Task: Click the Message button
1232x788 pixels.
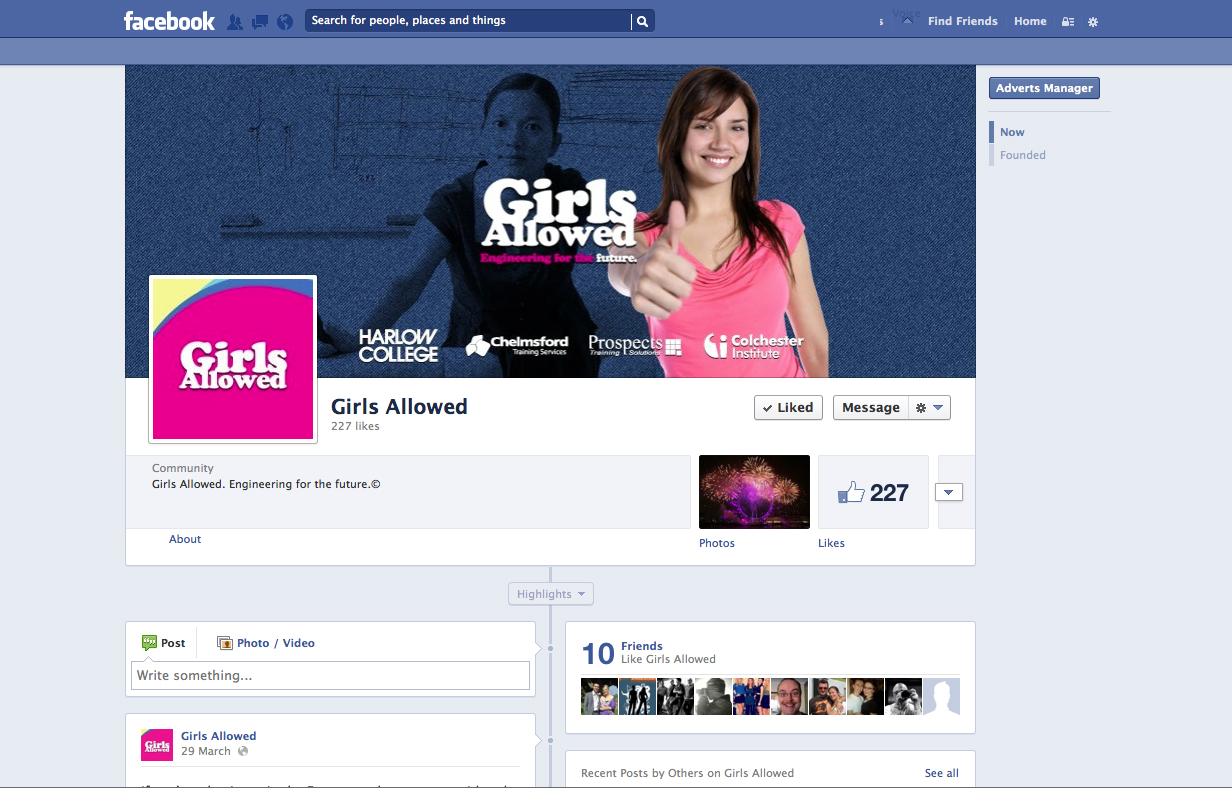Action: 871,407
